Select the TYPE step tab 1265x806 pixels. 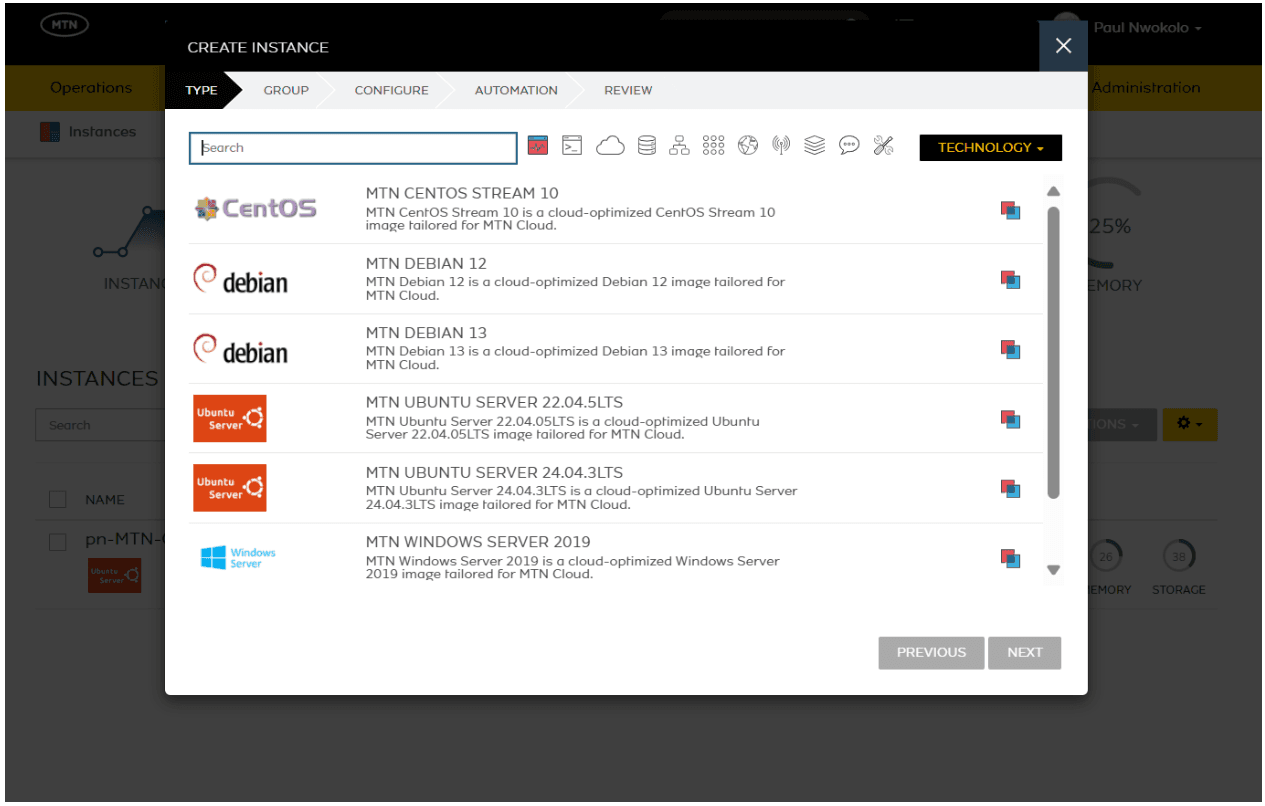pos(202,90)
